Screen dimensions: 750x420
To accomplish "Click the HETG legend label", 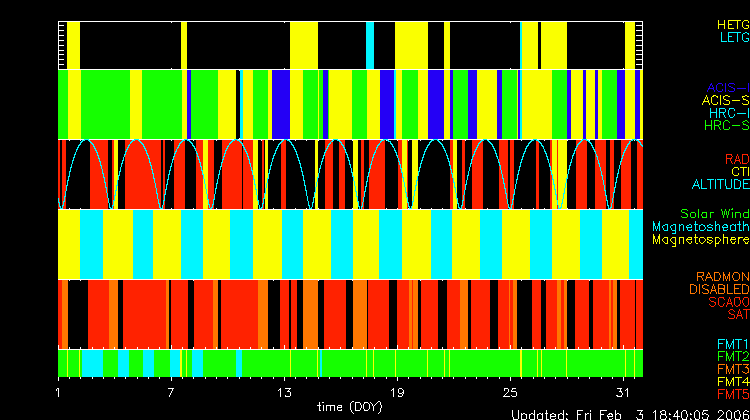I will pyautogui.click(x=732, y=23).
